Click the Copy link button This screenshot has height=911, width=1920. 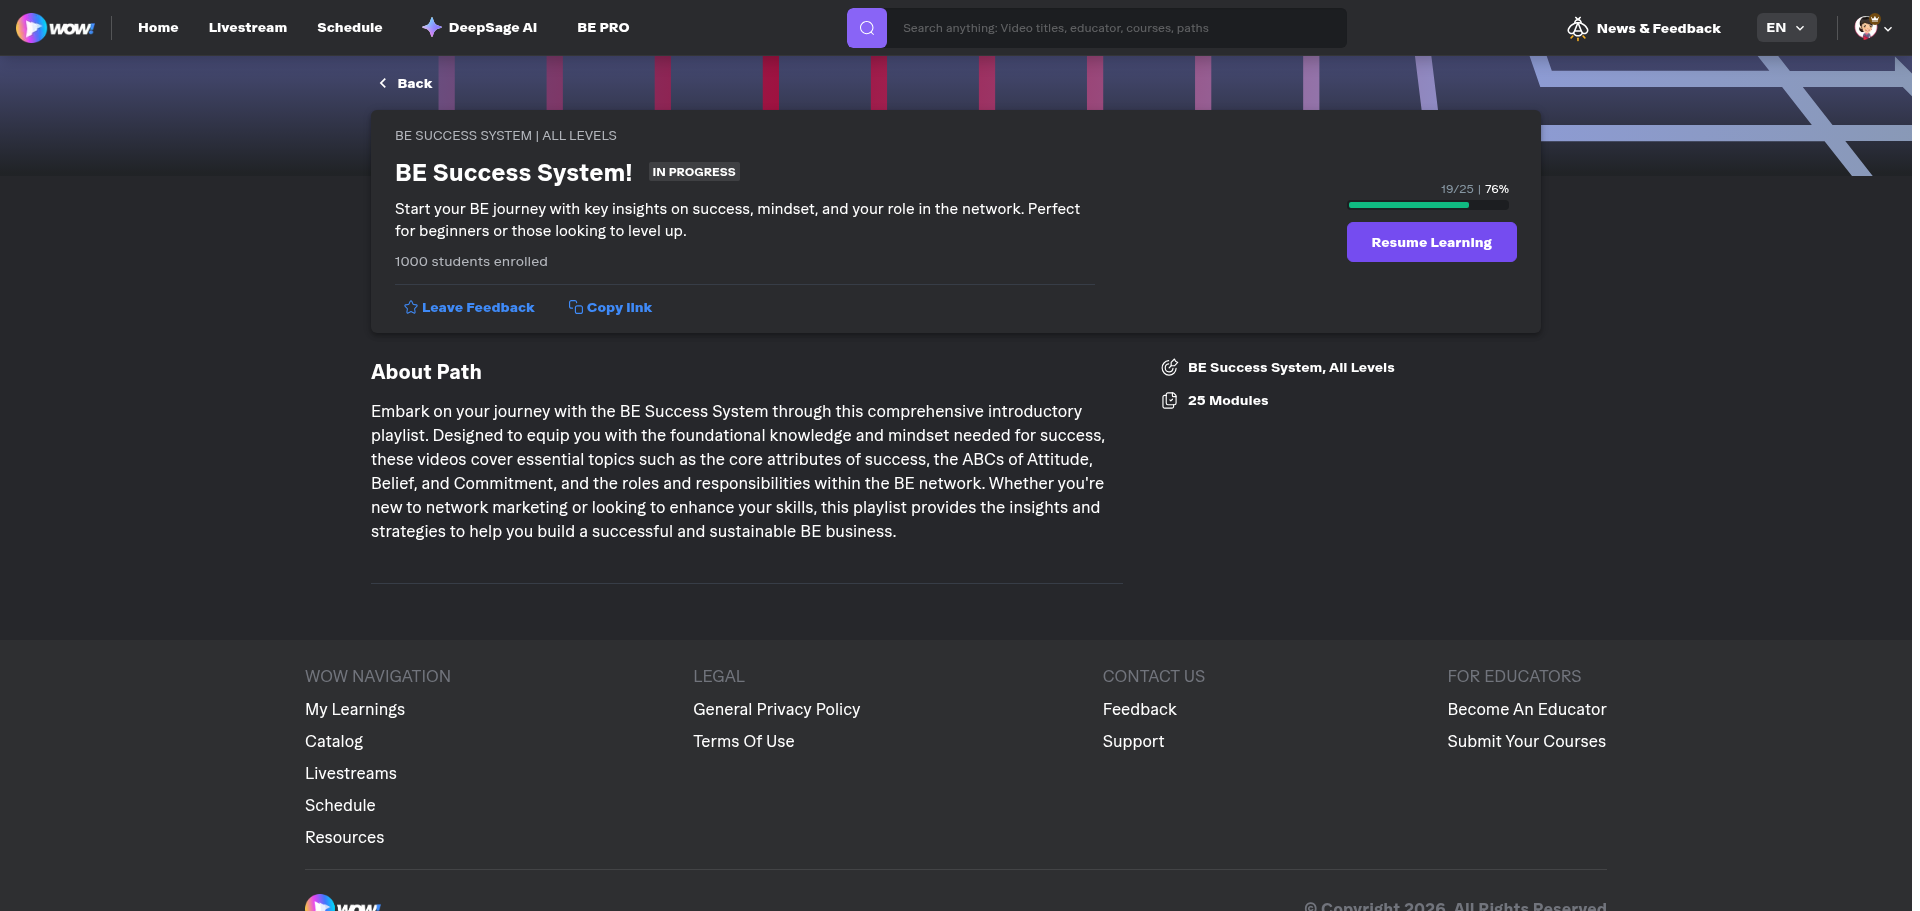coord(610,307)
